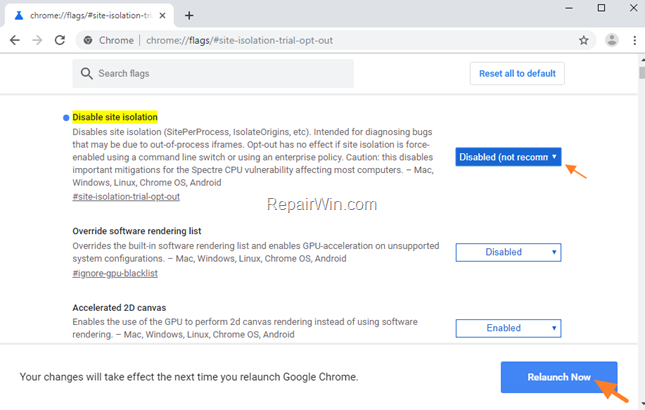Close the chrome://flags tab

(162, 16)
